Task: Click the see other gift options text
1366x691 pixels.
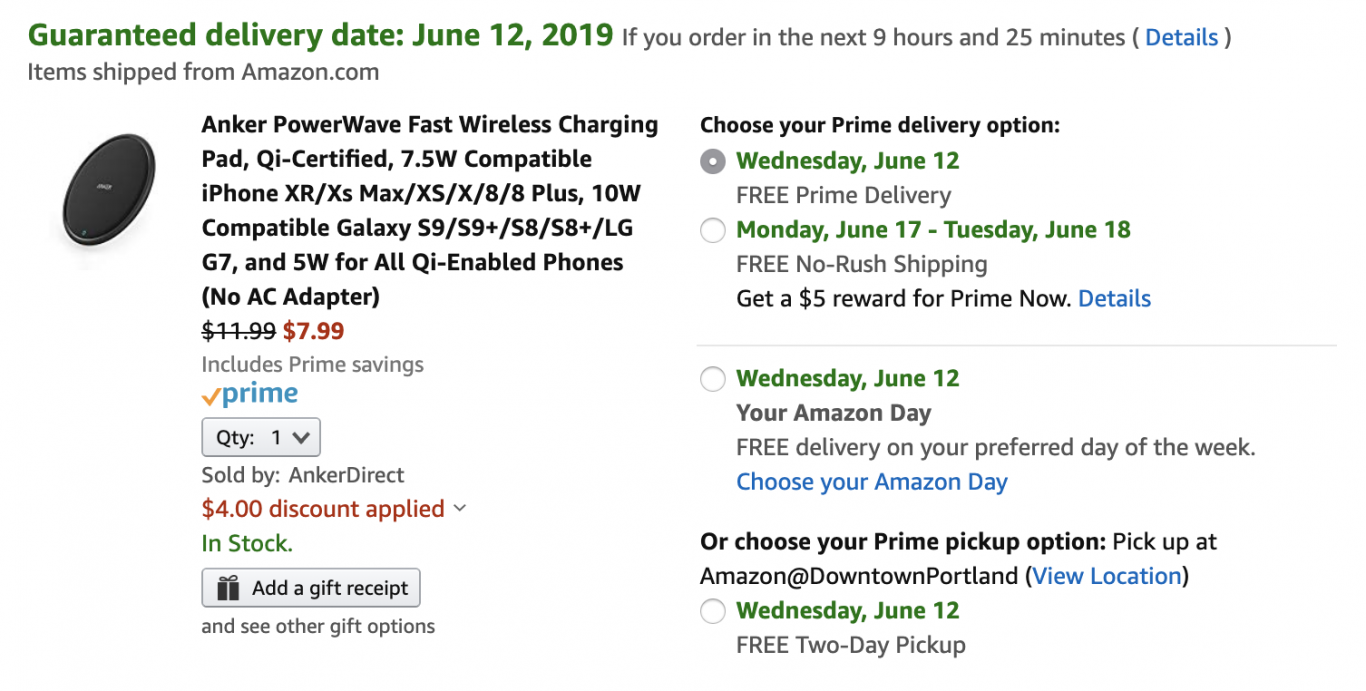Action: click(x=318, y=627)
